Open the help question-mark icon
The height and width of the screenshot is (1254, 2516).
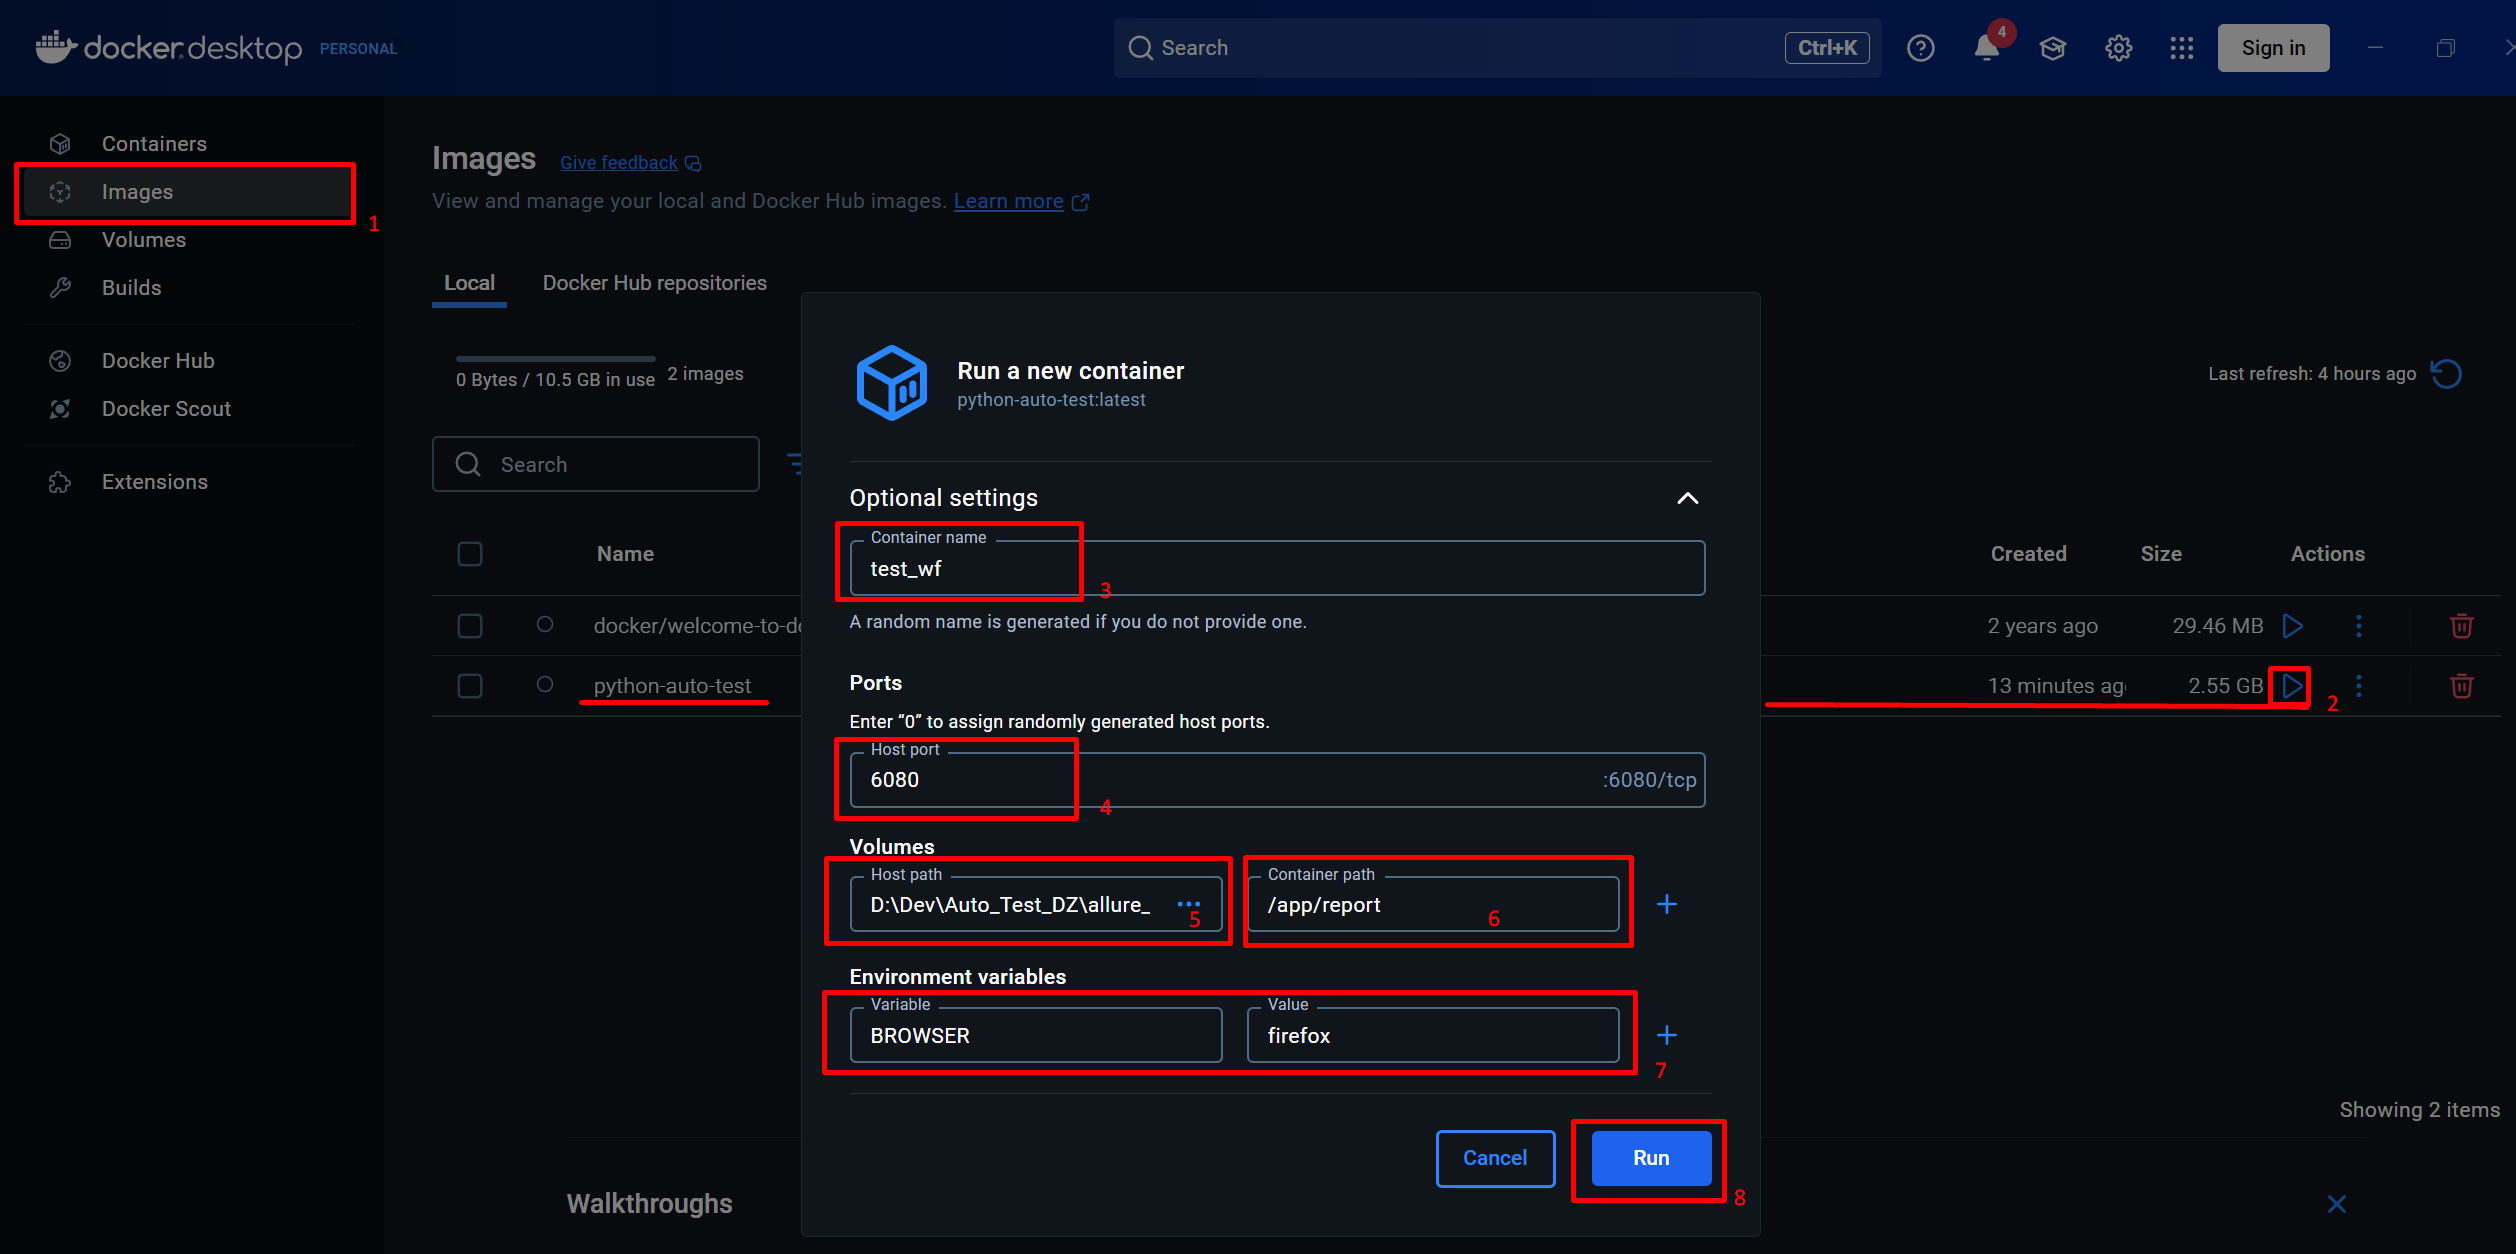[x=1920, y=48]
